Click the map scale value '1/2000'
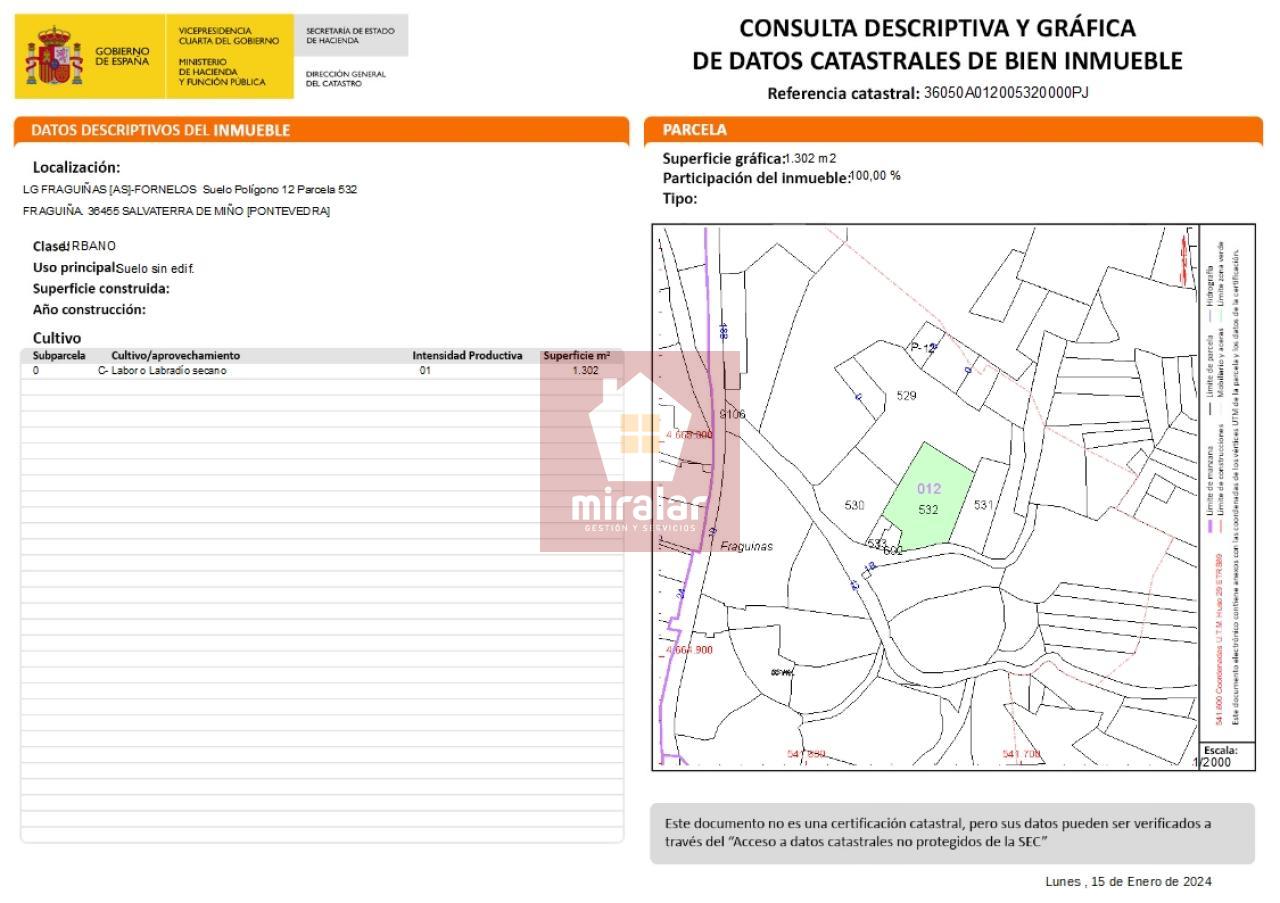 [x=1211, y=762]
